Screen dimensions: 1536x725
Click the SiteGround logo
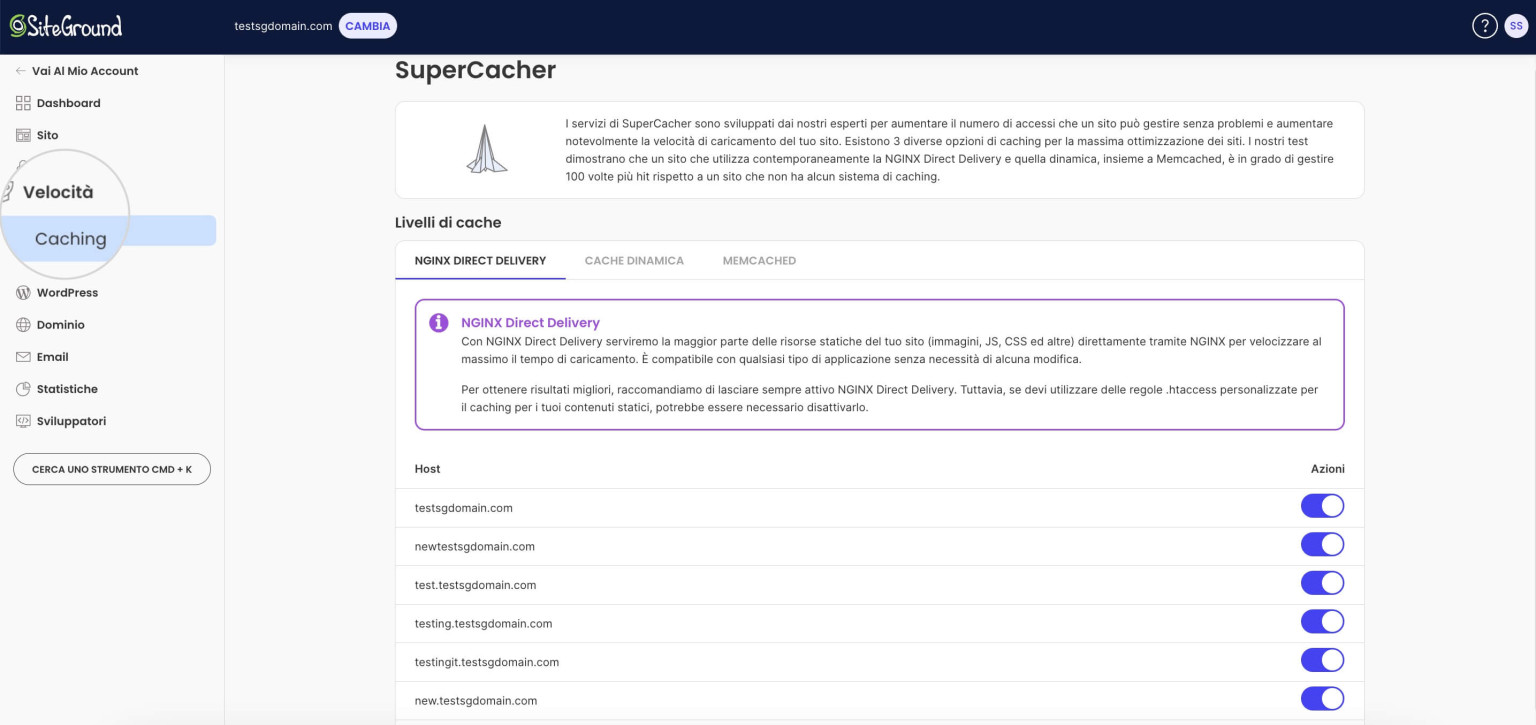[66, 26]
